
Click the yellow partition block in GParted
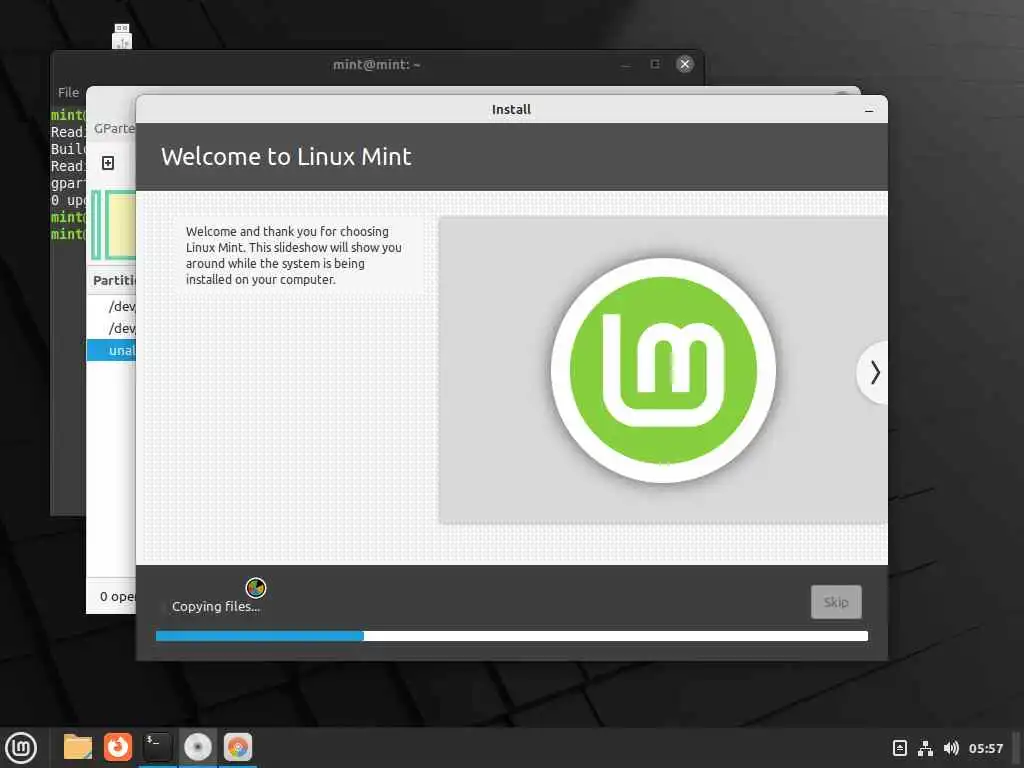121,225
